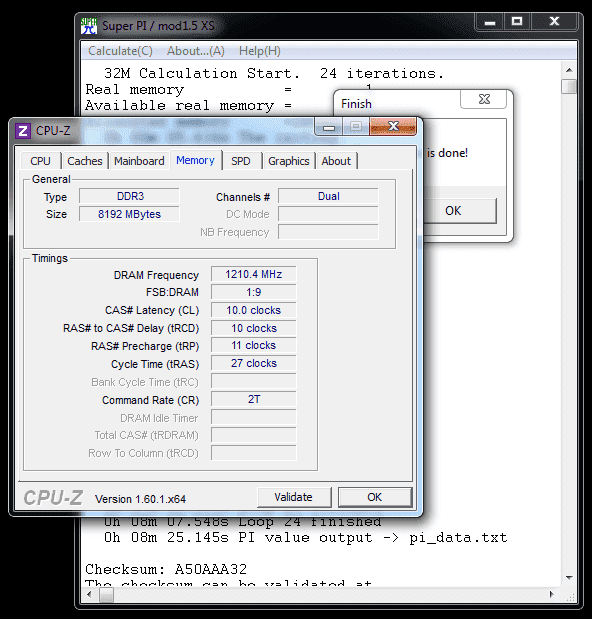Click the horizontal scrollbar right arrow in Super PI

[552, 594]
